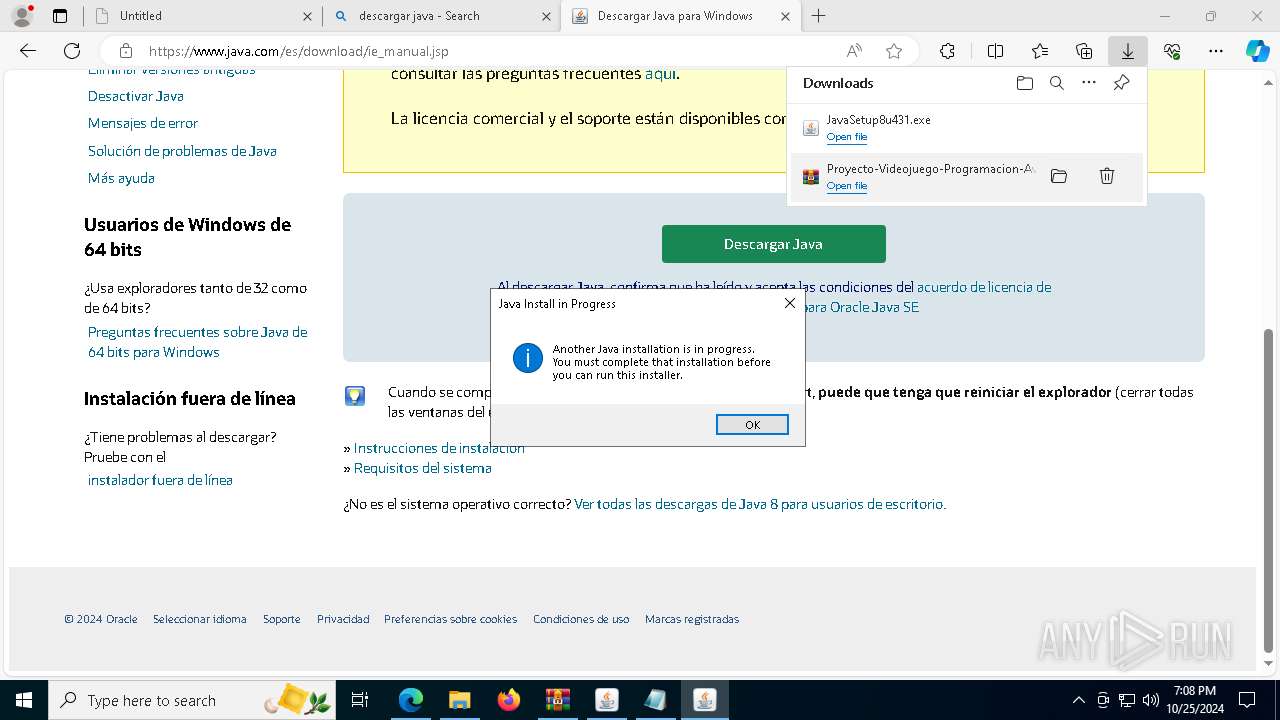This screenshot has height=720, width=1280.
Task: Open the Read aloud icon in address bar
Action: coord(854,51)
